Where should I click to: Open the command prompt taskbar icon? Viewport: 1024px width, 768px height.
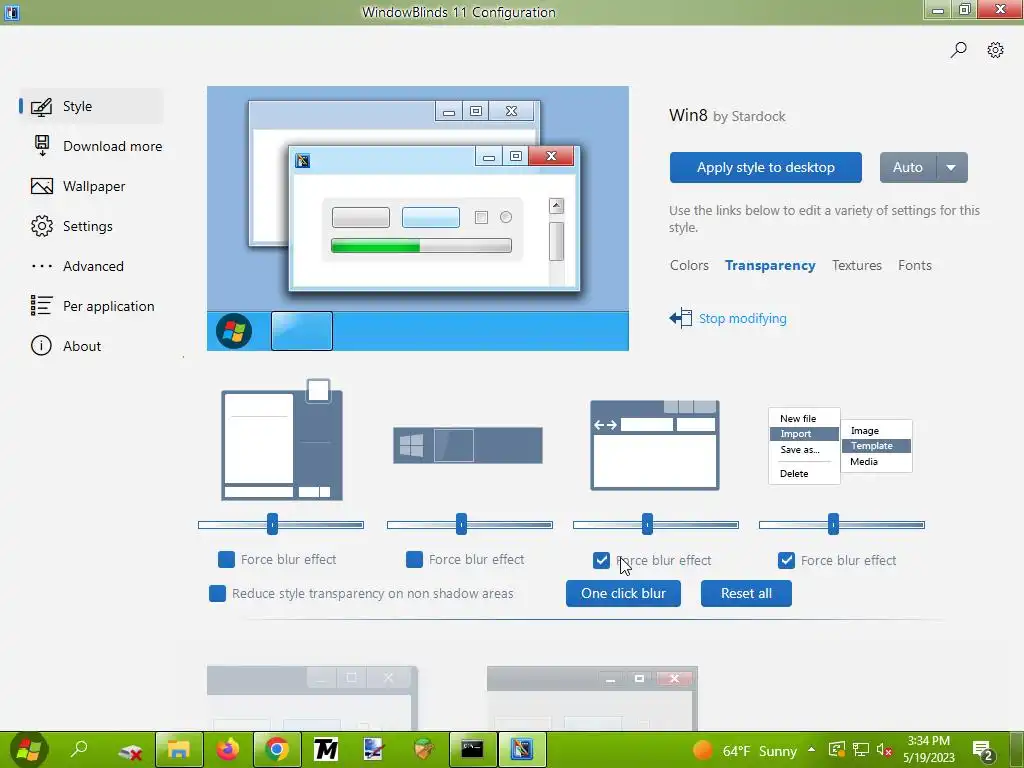coord(472,749)
